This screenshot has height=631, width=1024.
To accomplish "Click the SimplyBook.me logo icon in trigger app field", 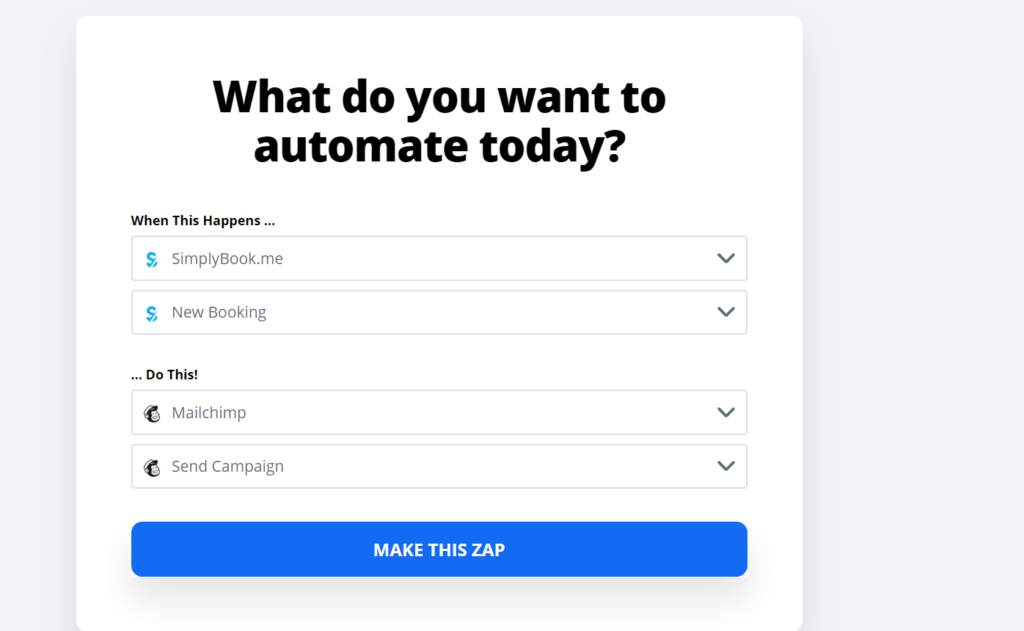I will pyautogui.click(x=152, y=259).
